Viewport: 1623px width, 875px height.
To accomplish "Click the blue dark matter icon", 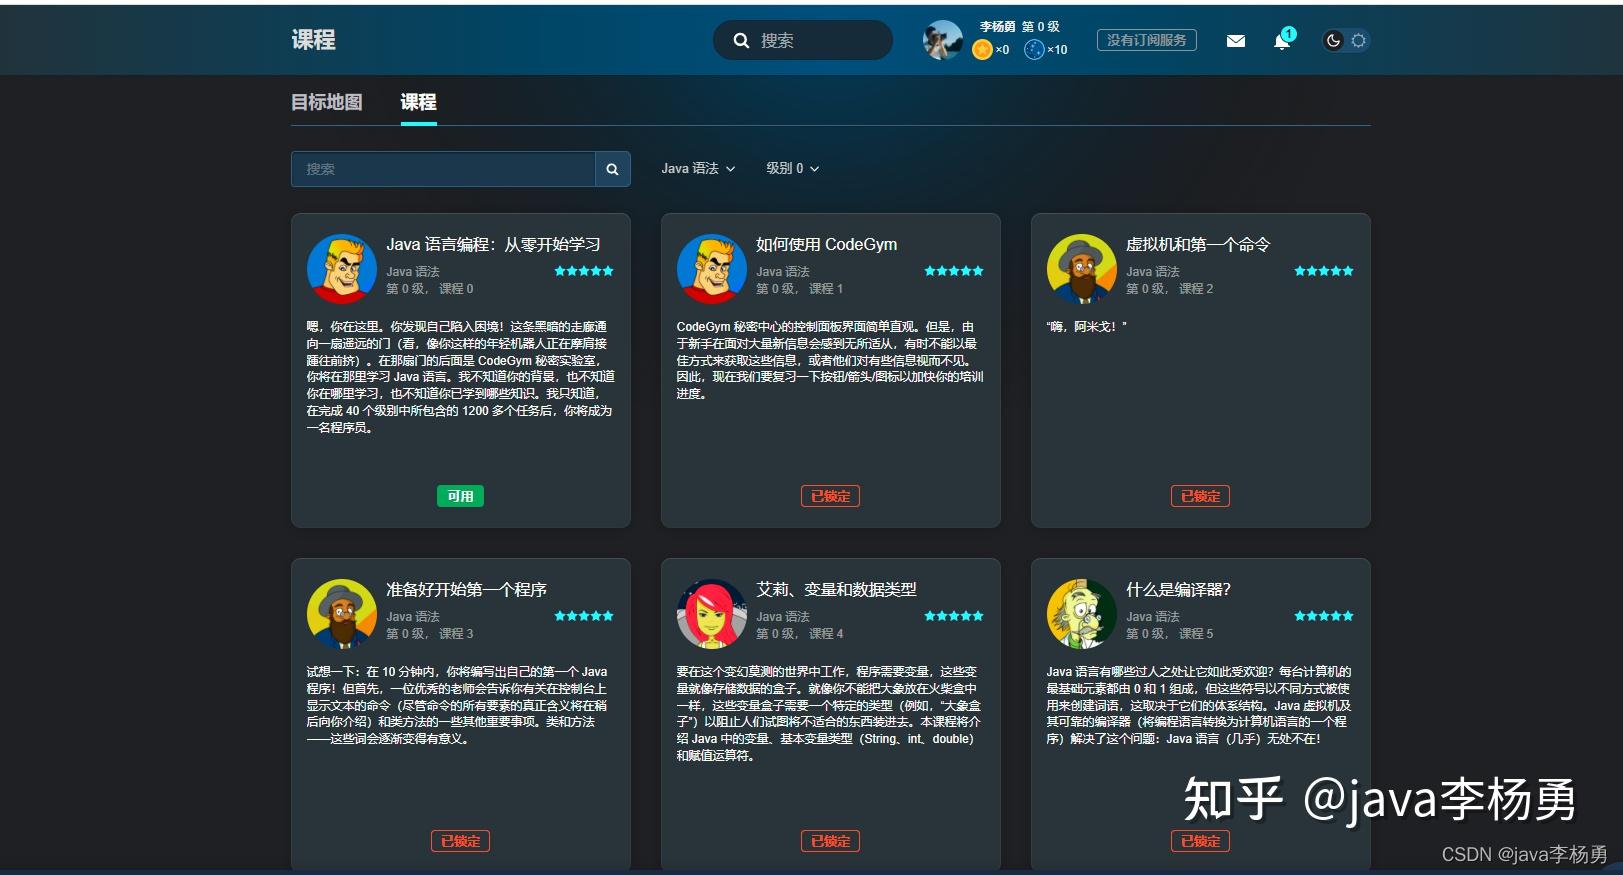I will tap(1034, 49).
